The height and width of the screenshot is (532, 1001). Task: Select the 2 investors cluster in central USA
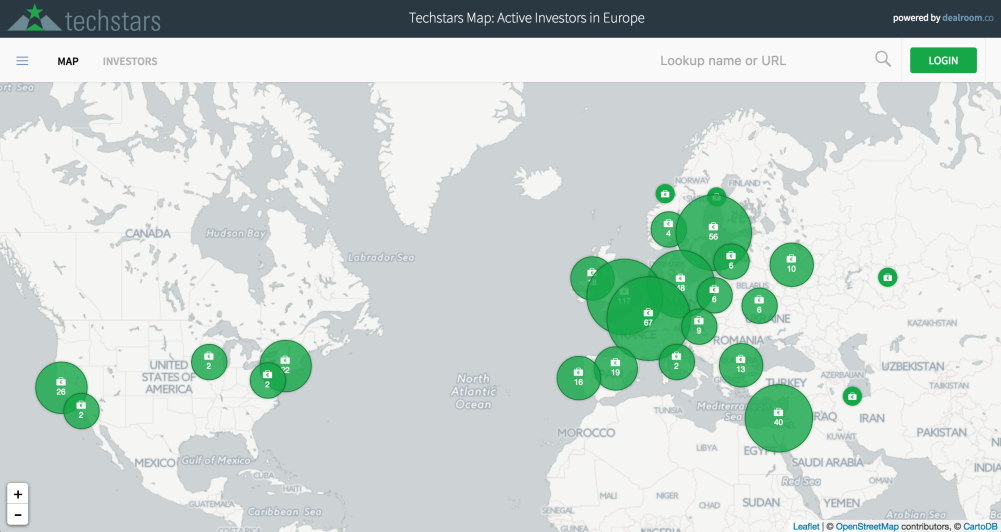(x=209, y=361)
